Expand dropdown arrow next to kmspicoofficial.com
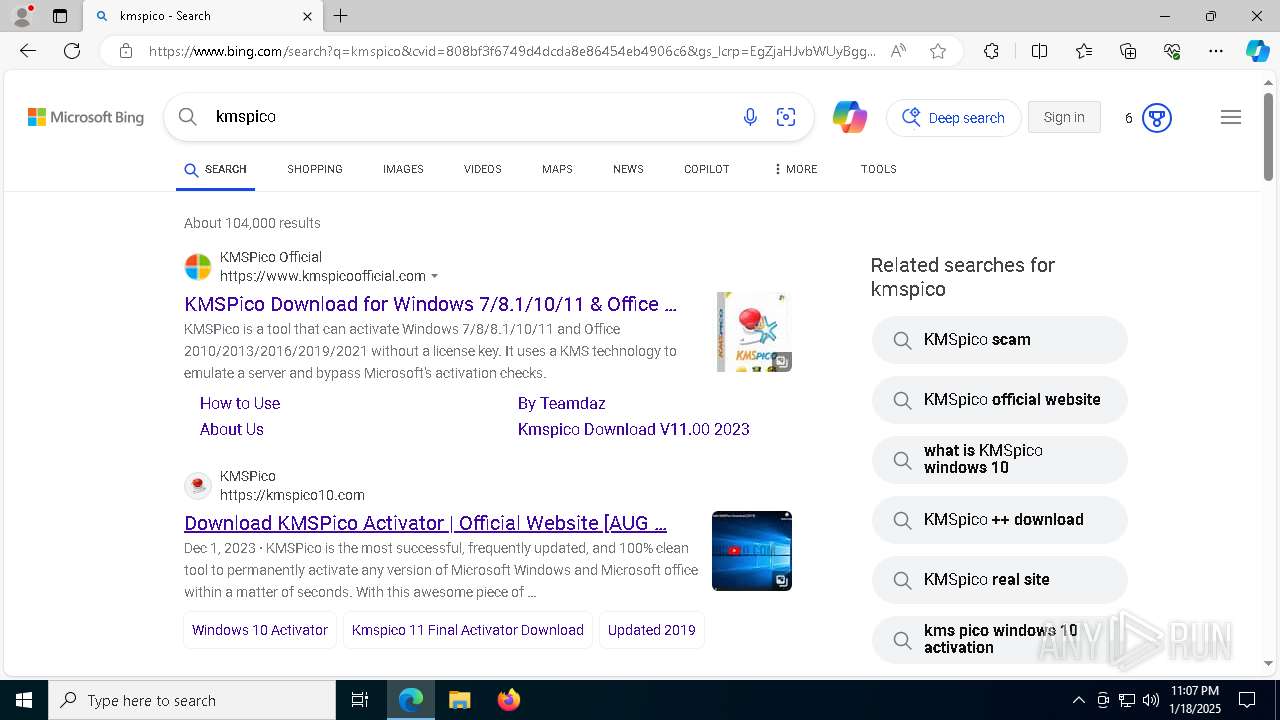The width and height of the screenshot is (1280, 720). (x=435, y=277)
